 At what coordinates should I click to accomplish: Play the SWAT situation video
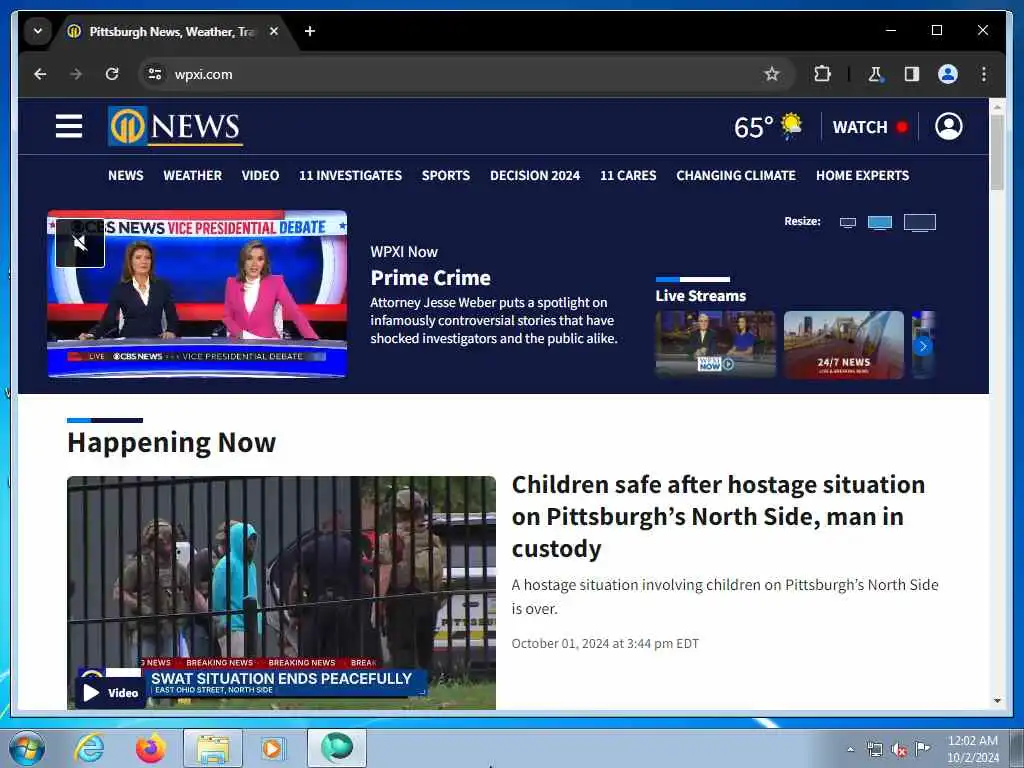tap(110, 692)
